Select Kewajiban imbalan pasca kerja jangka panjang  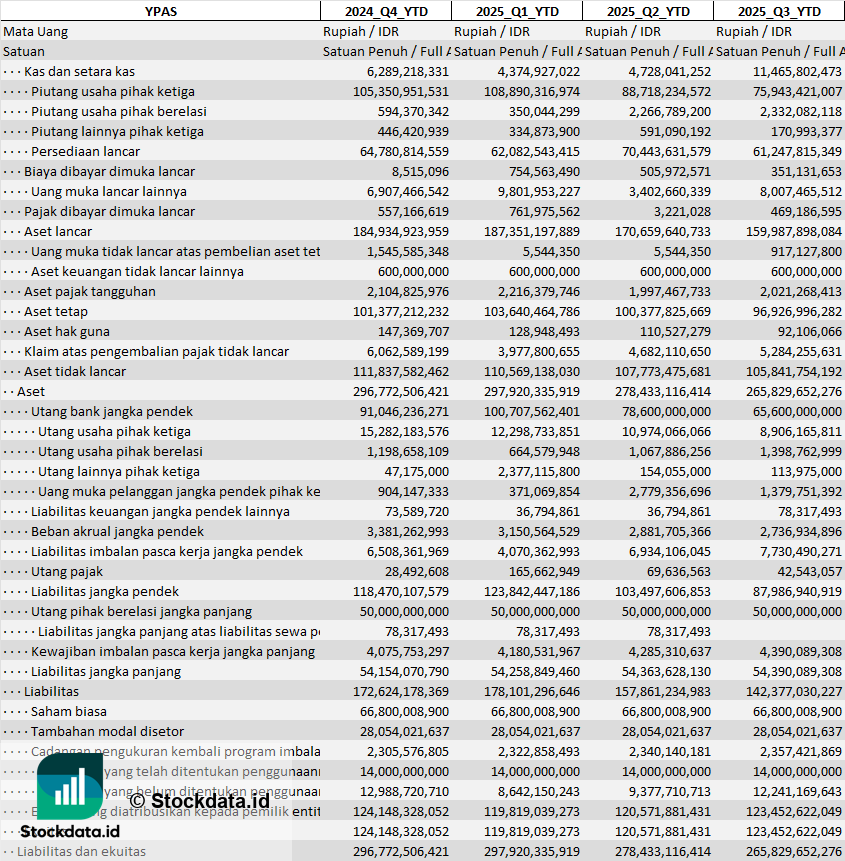point(173,652)
